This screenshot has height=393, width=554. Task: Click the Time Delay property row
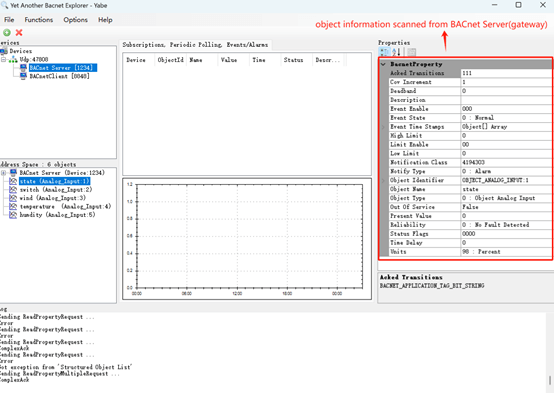470,243
